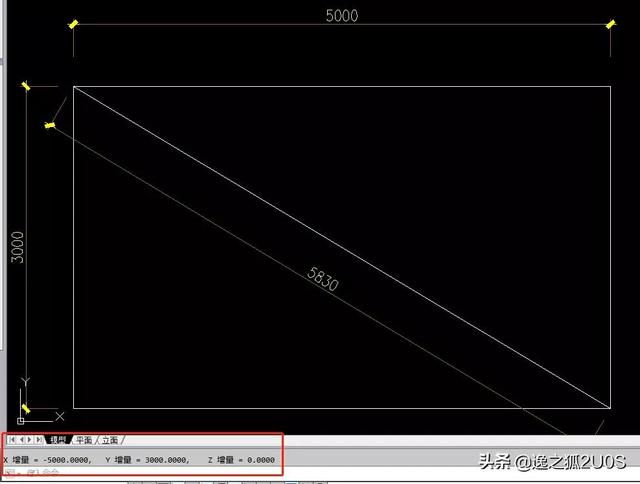Jump to the last layout tab arrow

click(38, 440)
